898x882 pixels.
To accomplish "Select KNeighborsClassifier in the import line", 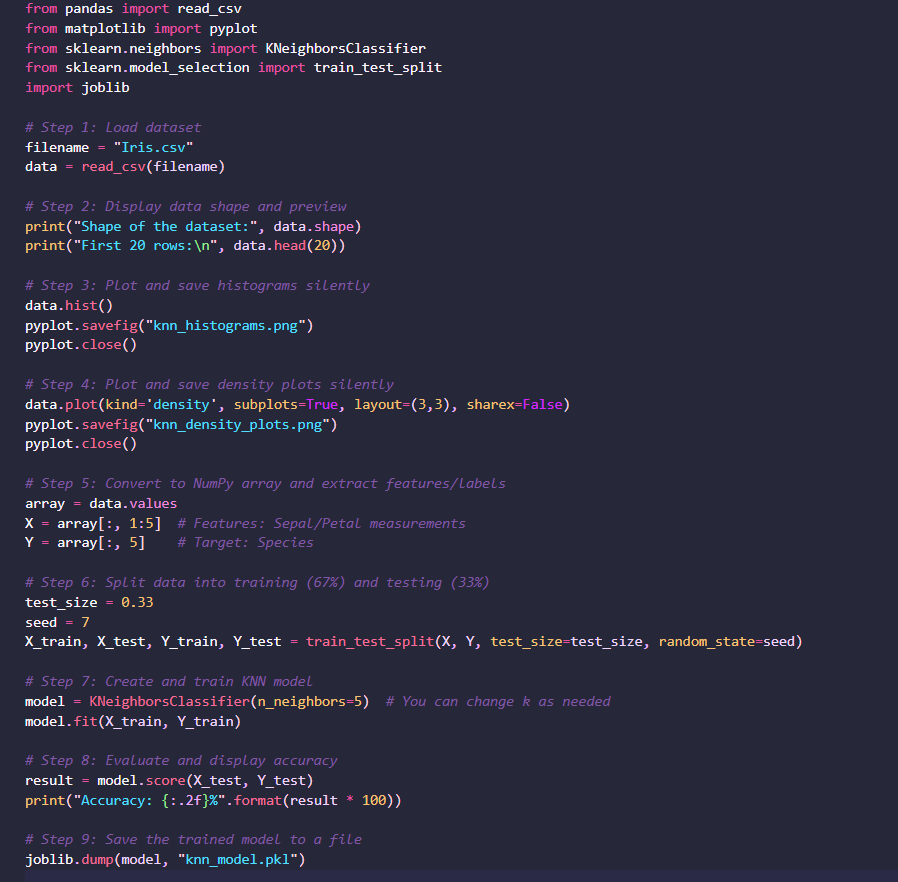I will 345,49.
